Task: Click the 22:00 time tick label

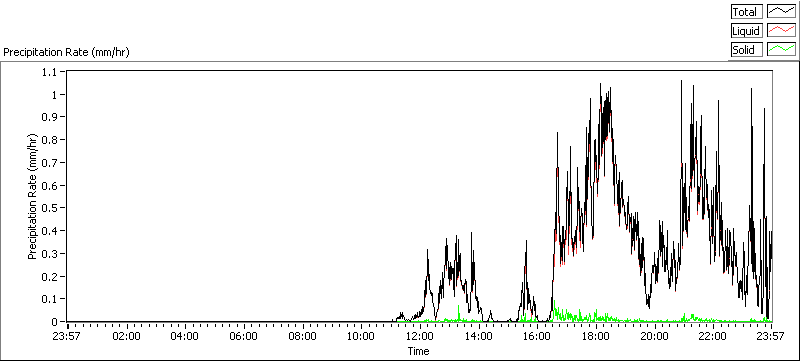Action: [x=713, y=337]
